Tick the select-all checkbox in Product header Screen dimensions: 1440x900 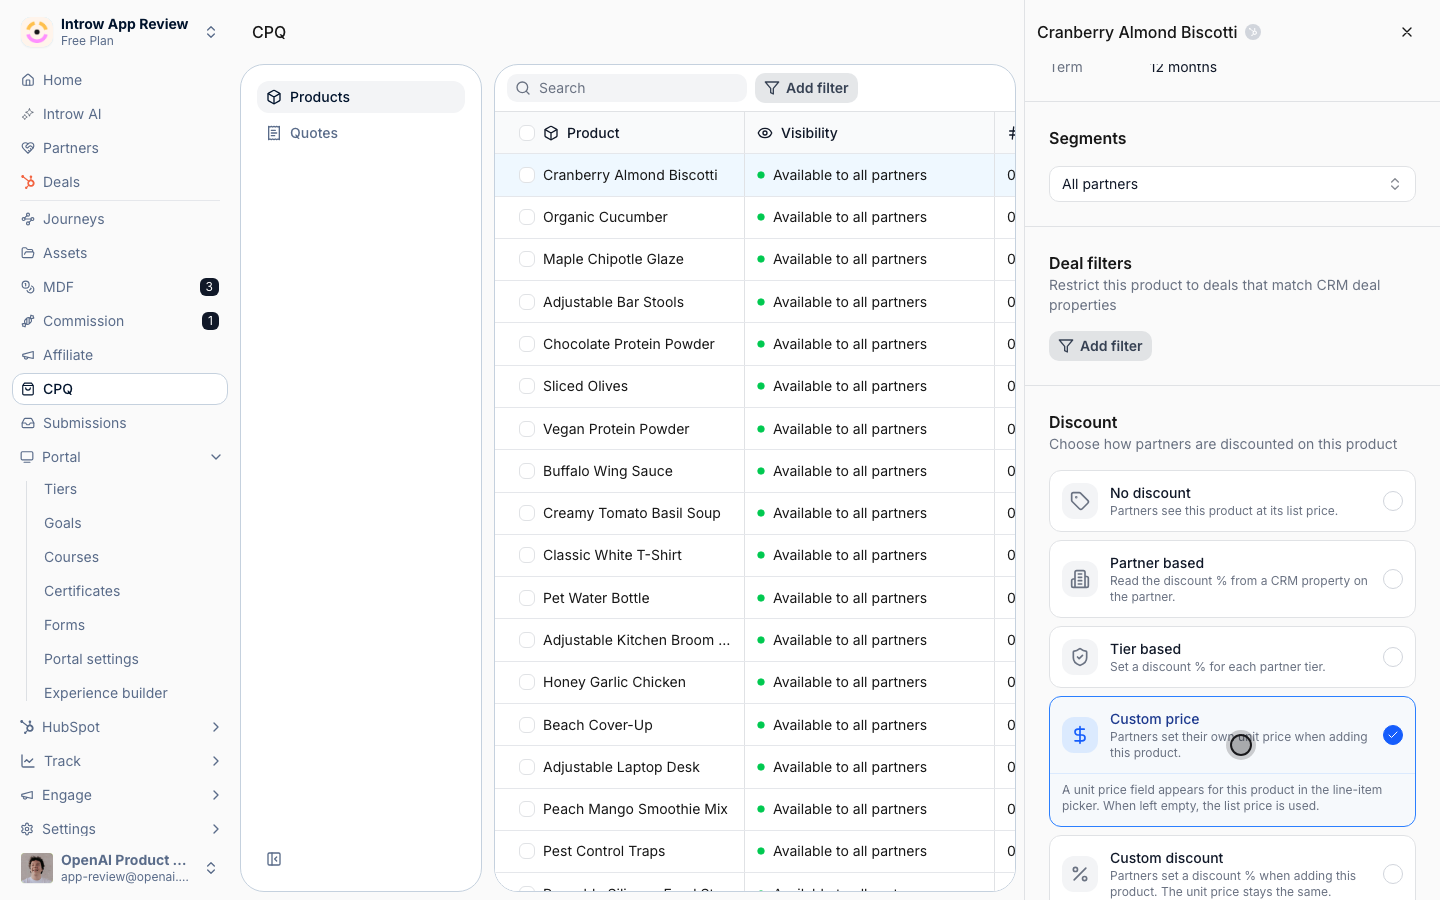click(527, 133)
